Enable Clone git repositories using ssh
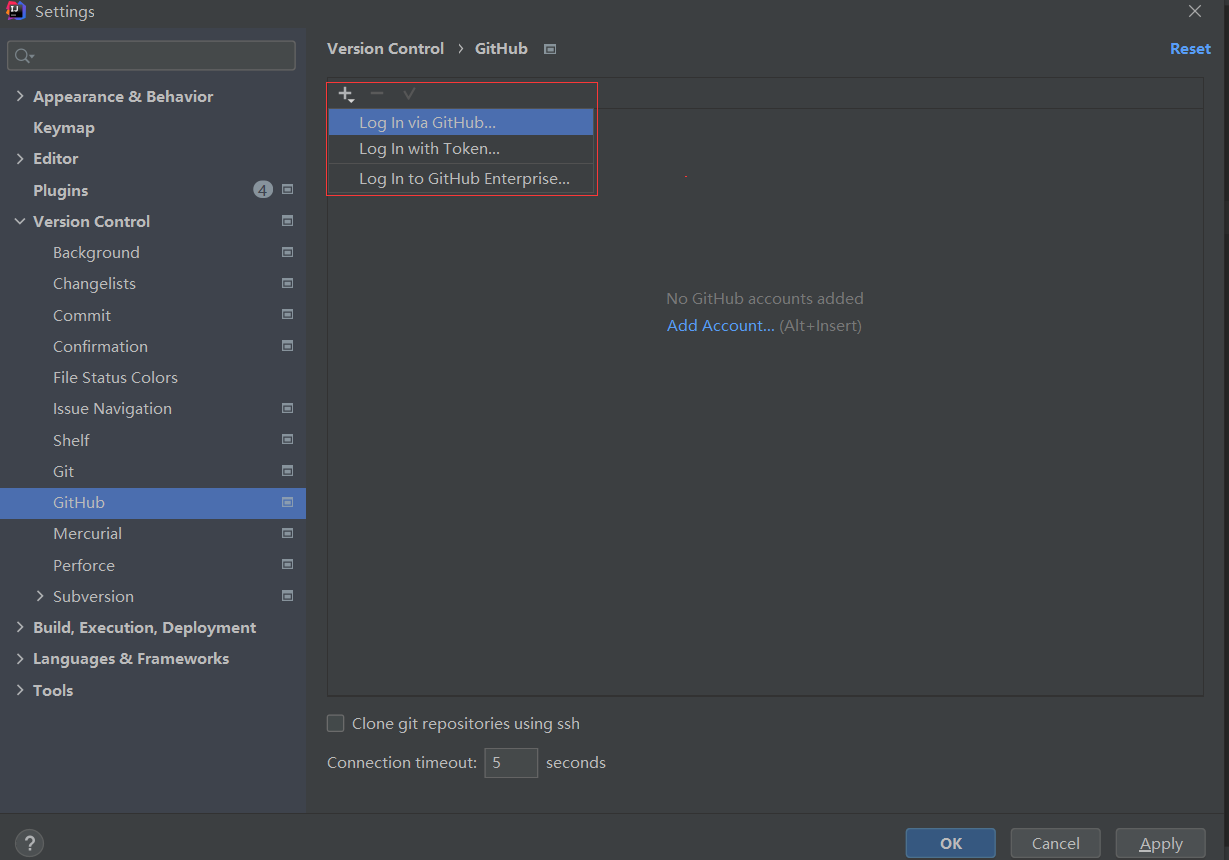 pos(336,723)
